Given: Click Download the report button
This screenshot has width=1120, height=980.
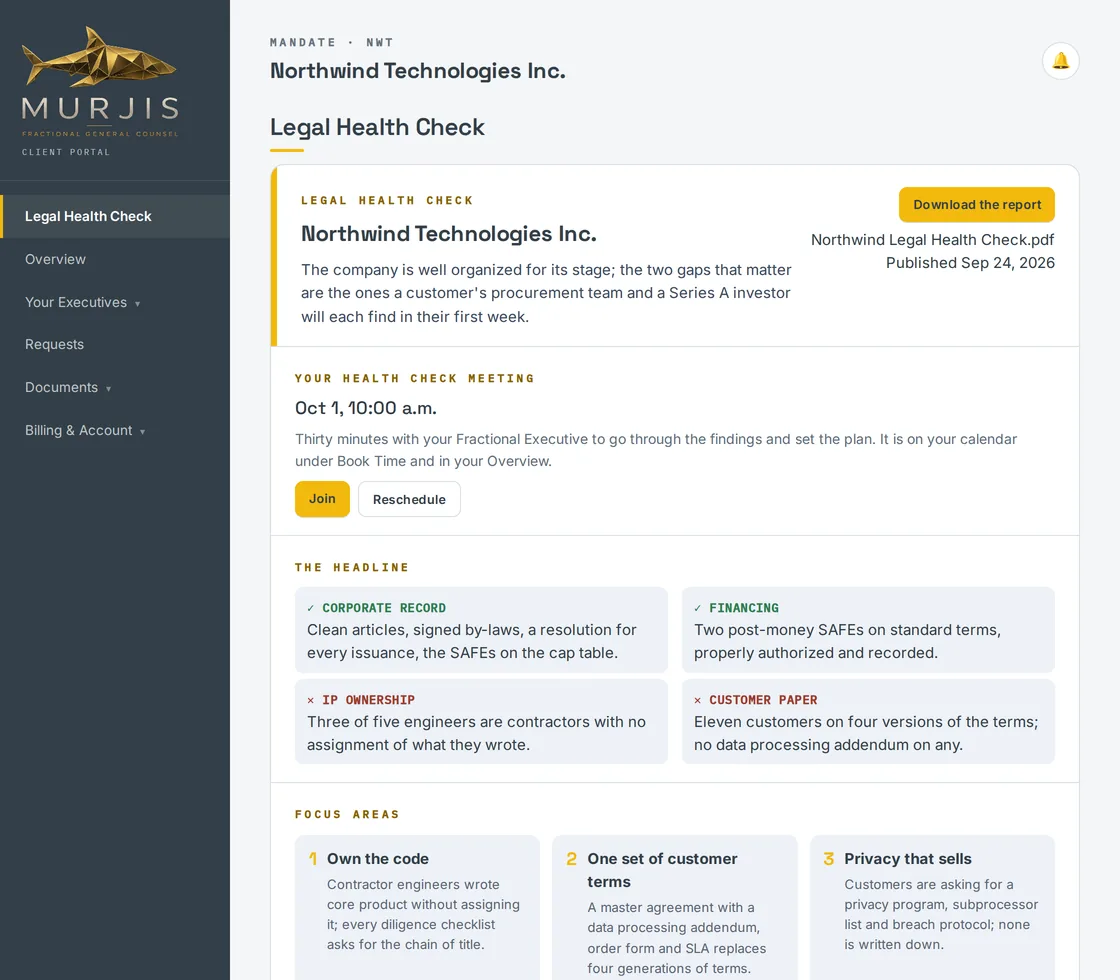Looking at the screenshot, I should tap(976, 205).
